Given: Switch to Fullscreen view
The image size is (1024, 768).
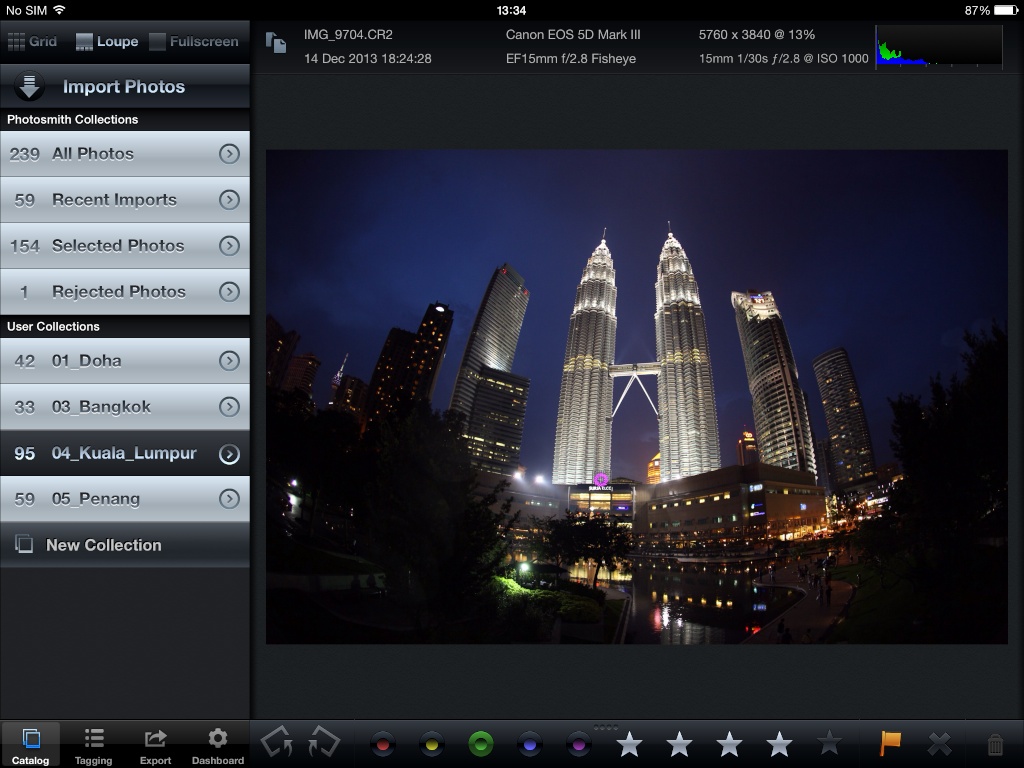Looking at the screenshot, I should tap(194, 42).
